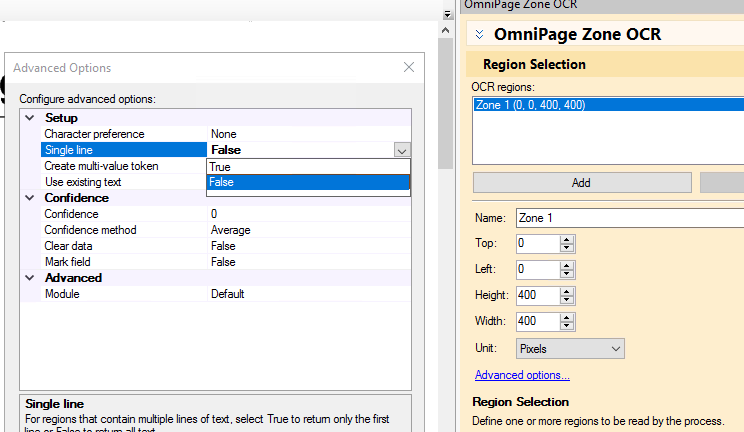
Task: Collapse the OmniPage Zone OCR panel chevron
Action: tap(479, 34)
